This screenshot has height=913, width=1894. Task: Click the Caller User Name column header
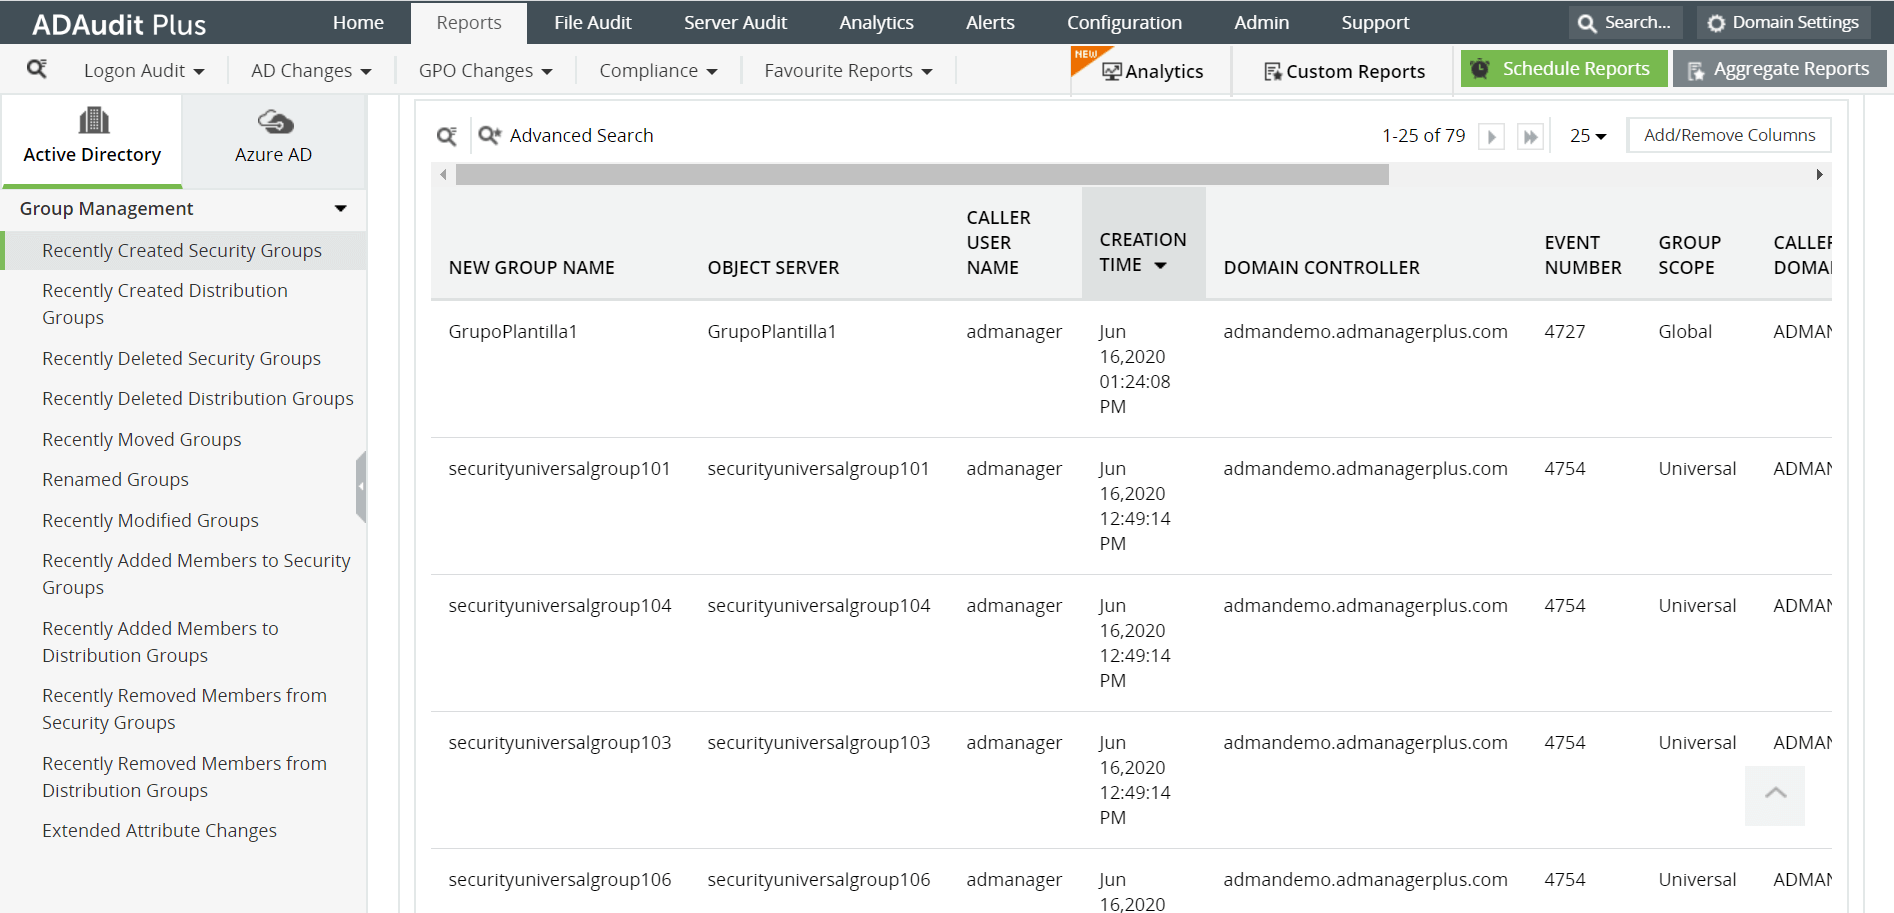998,242
